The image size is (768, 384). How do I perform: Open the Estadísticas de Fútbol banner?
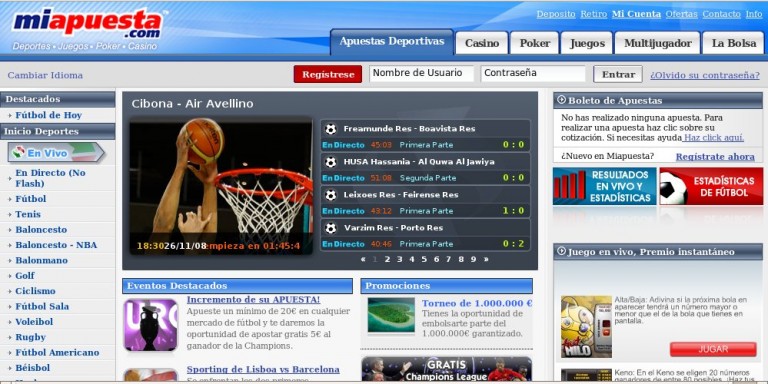tap(711, 186)
